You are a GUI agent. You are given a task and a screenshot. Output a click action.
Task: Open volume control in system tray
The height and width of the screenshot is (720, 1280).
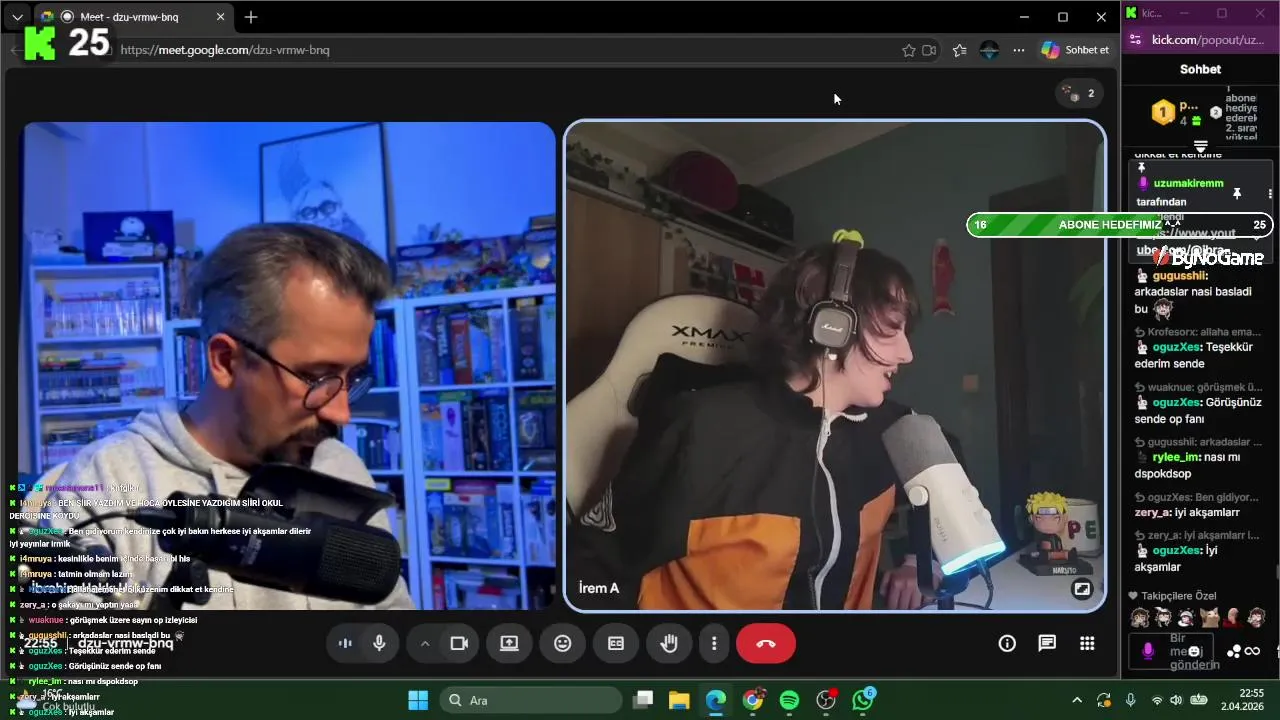tap(1177, 700)
